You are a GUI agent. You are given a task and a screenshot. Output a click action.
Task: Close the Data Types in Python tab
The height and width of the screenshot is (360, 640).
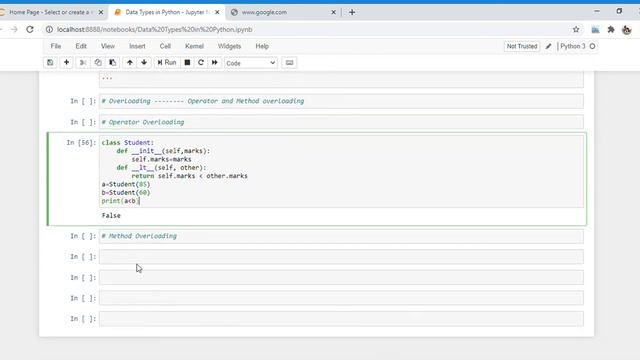217,12
